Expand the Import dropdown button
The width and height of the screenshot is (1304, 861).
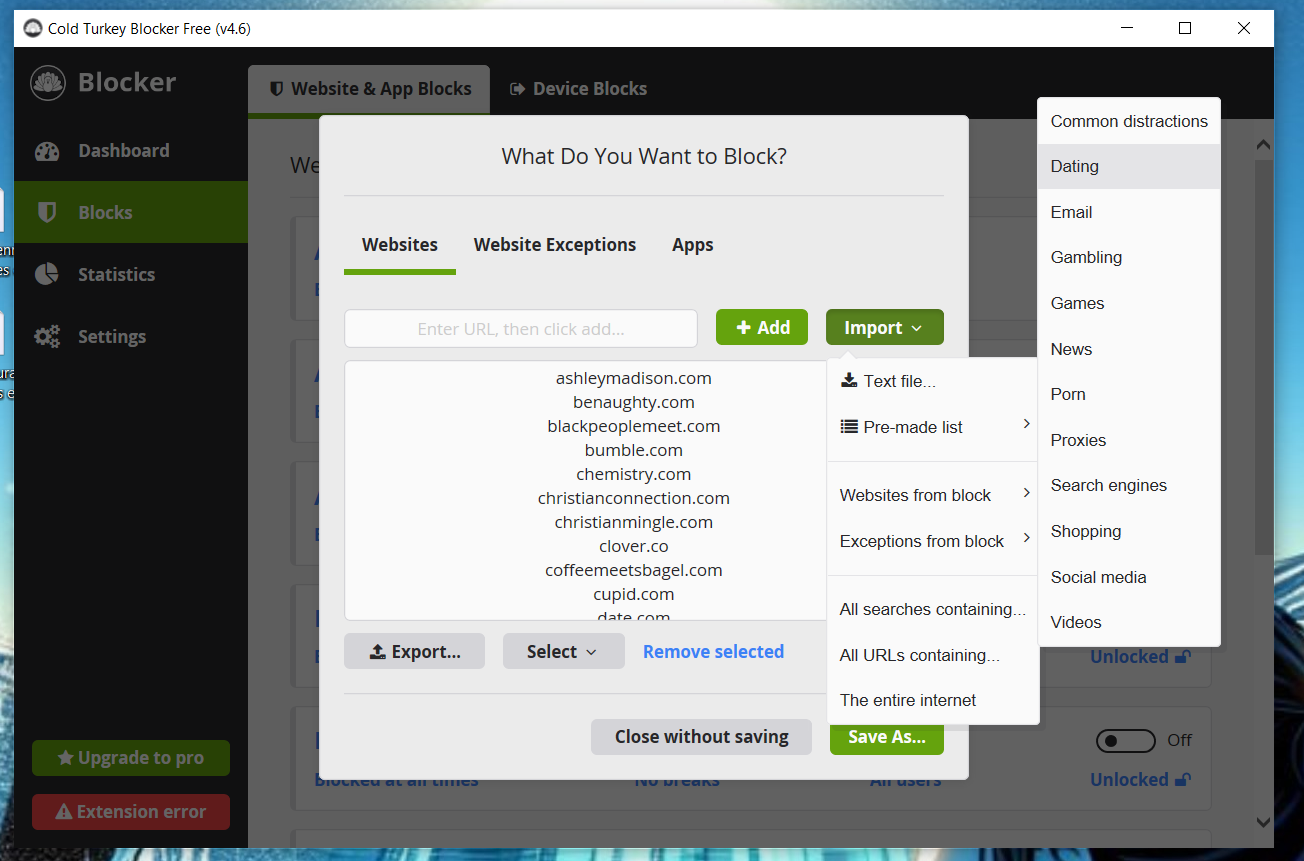(885, 327)
